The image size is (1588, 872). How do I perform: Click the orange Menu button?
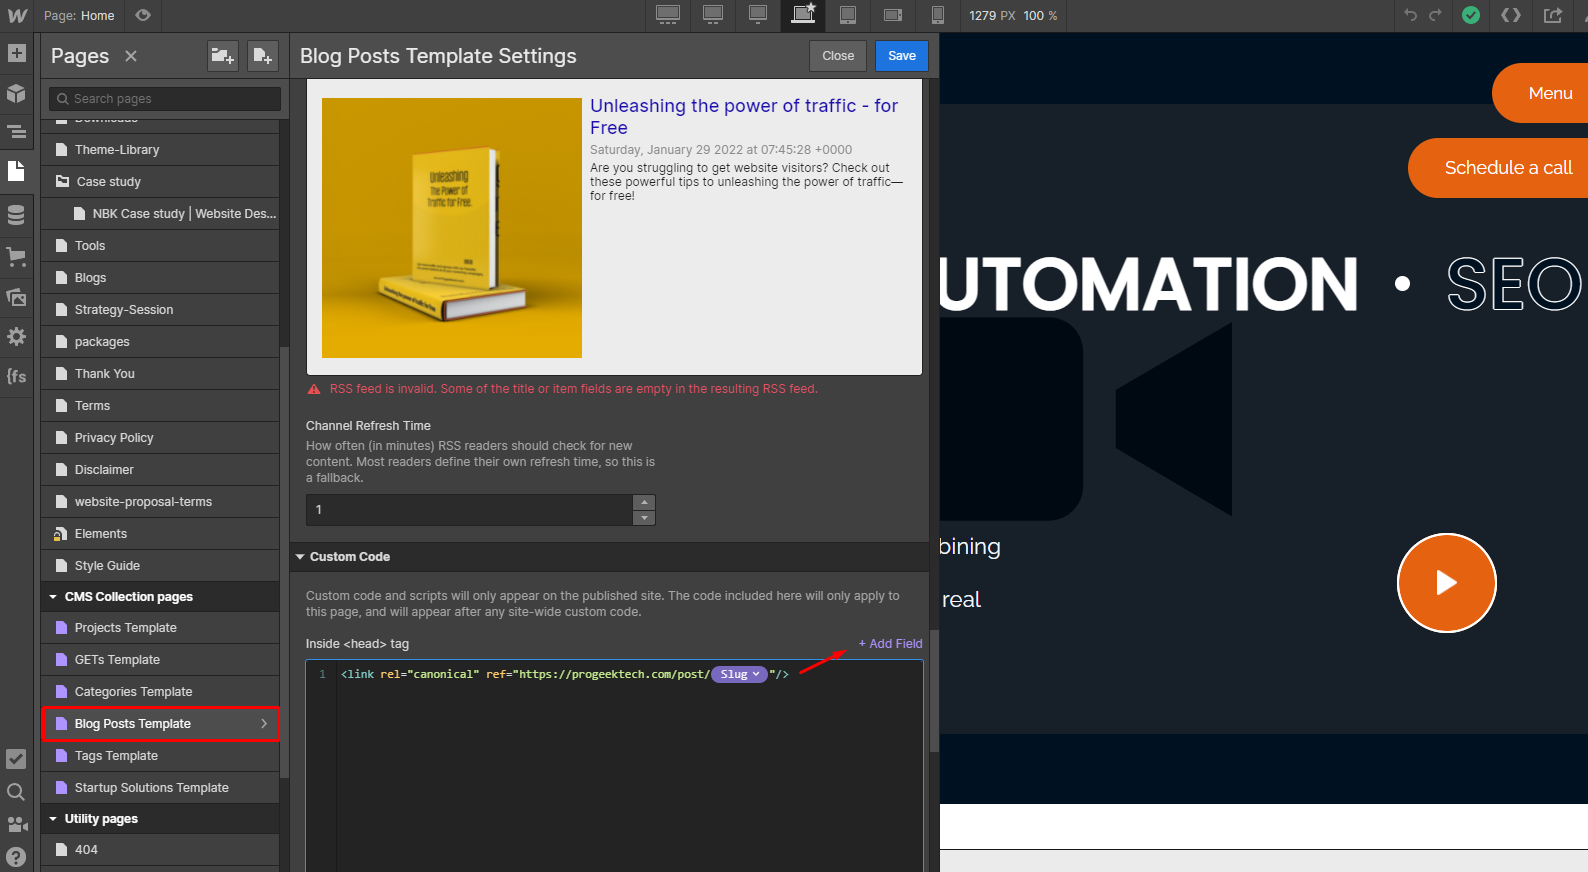point(1540,93)
